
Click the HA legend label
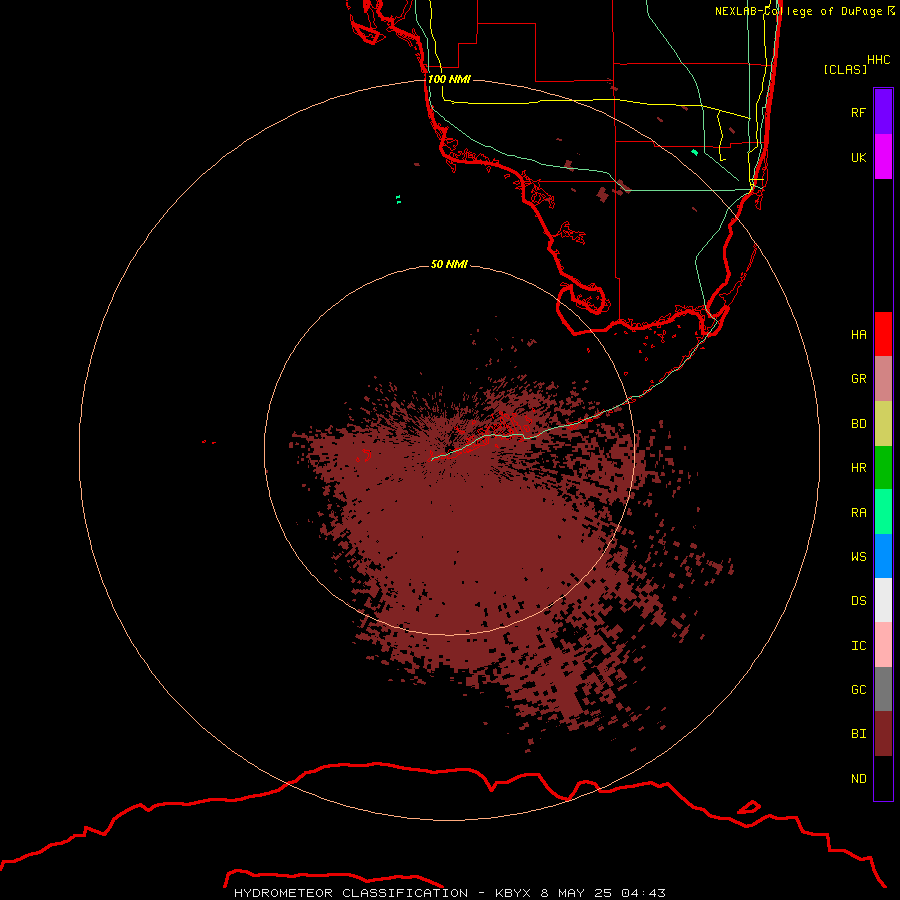pyautogui.click(x=859, y=335)
